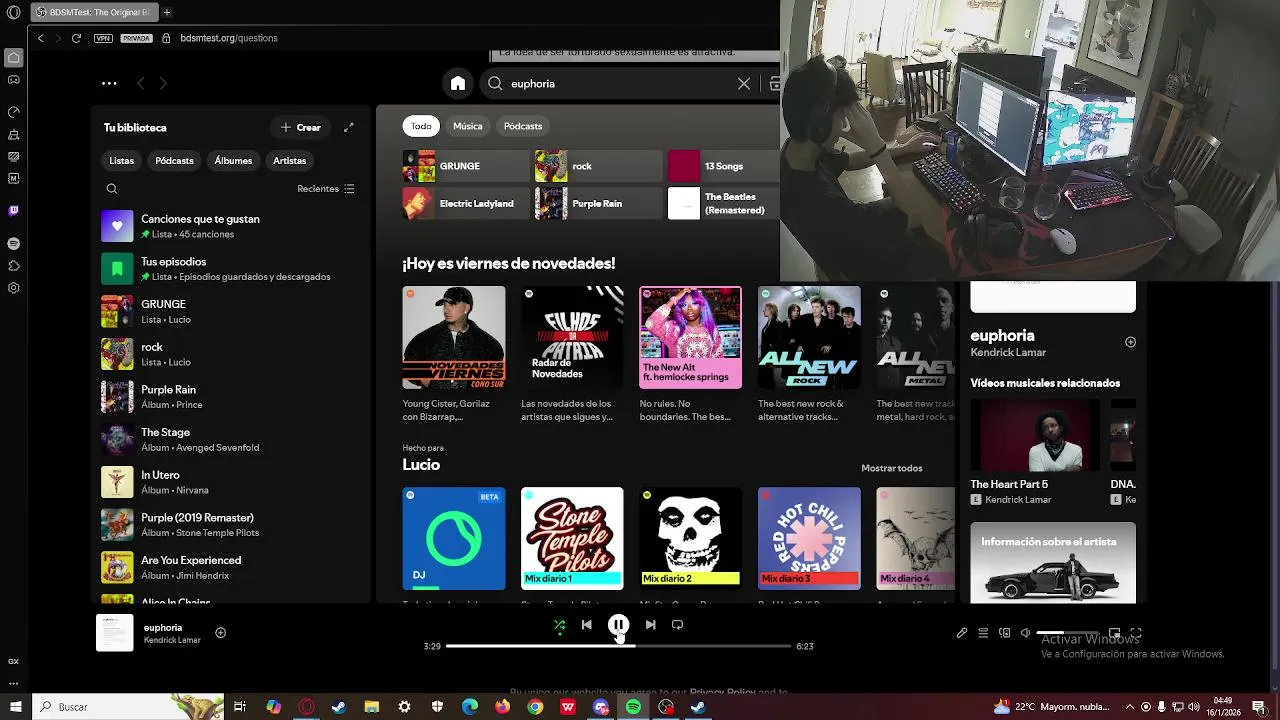Image resolution: width=1280 pixels, height=720 pixels.
Task: Open Opera sidebar Spotify player icon
Action: click(x=13, y=244)
